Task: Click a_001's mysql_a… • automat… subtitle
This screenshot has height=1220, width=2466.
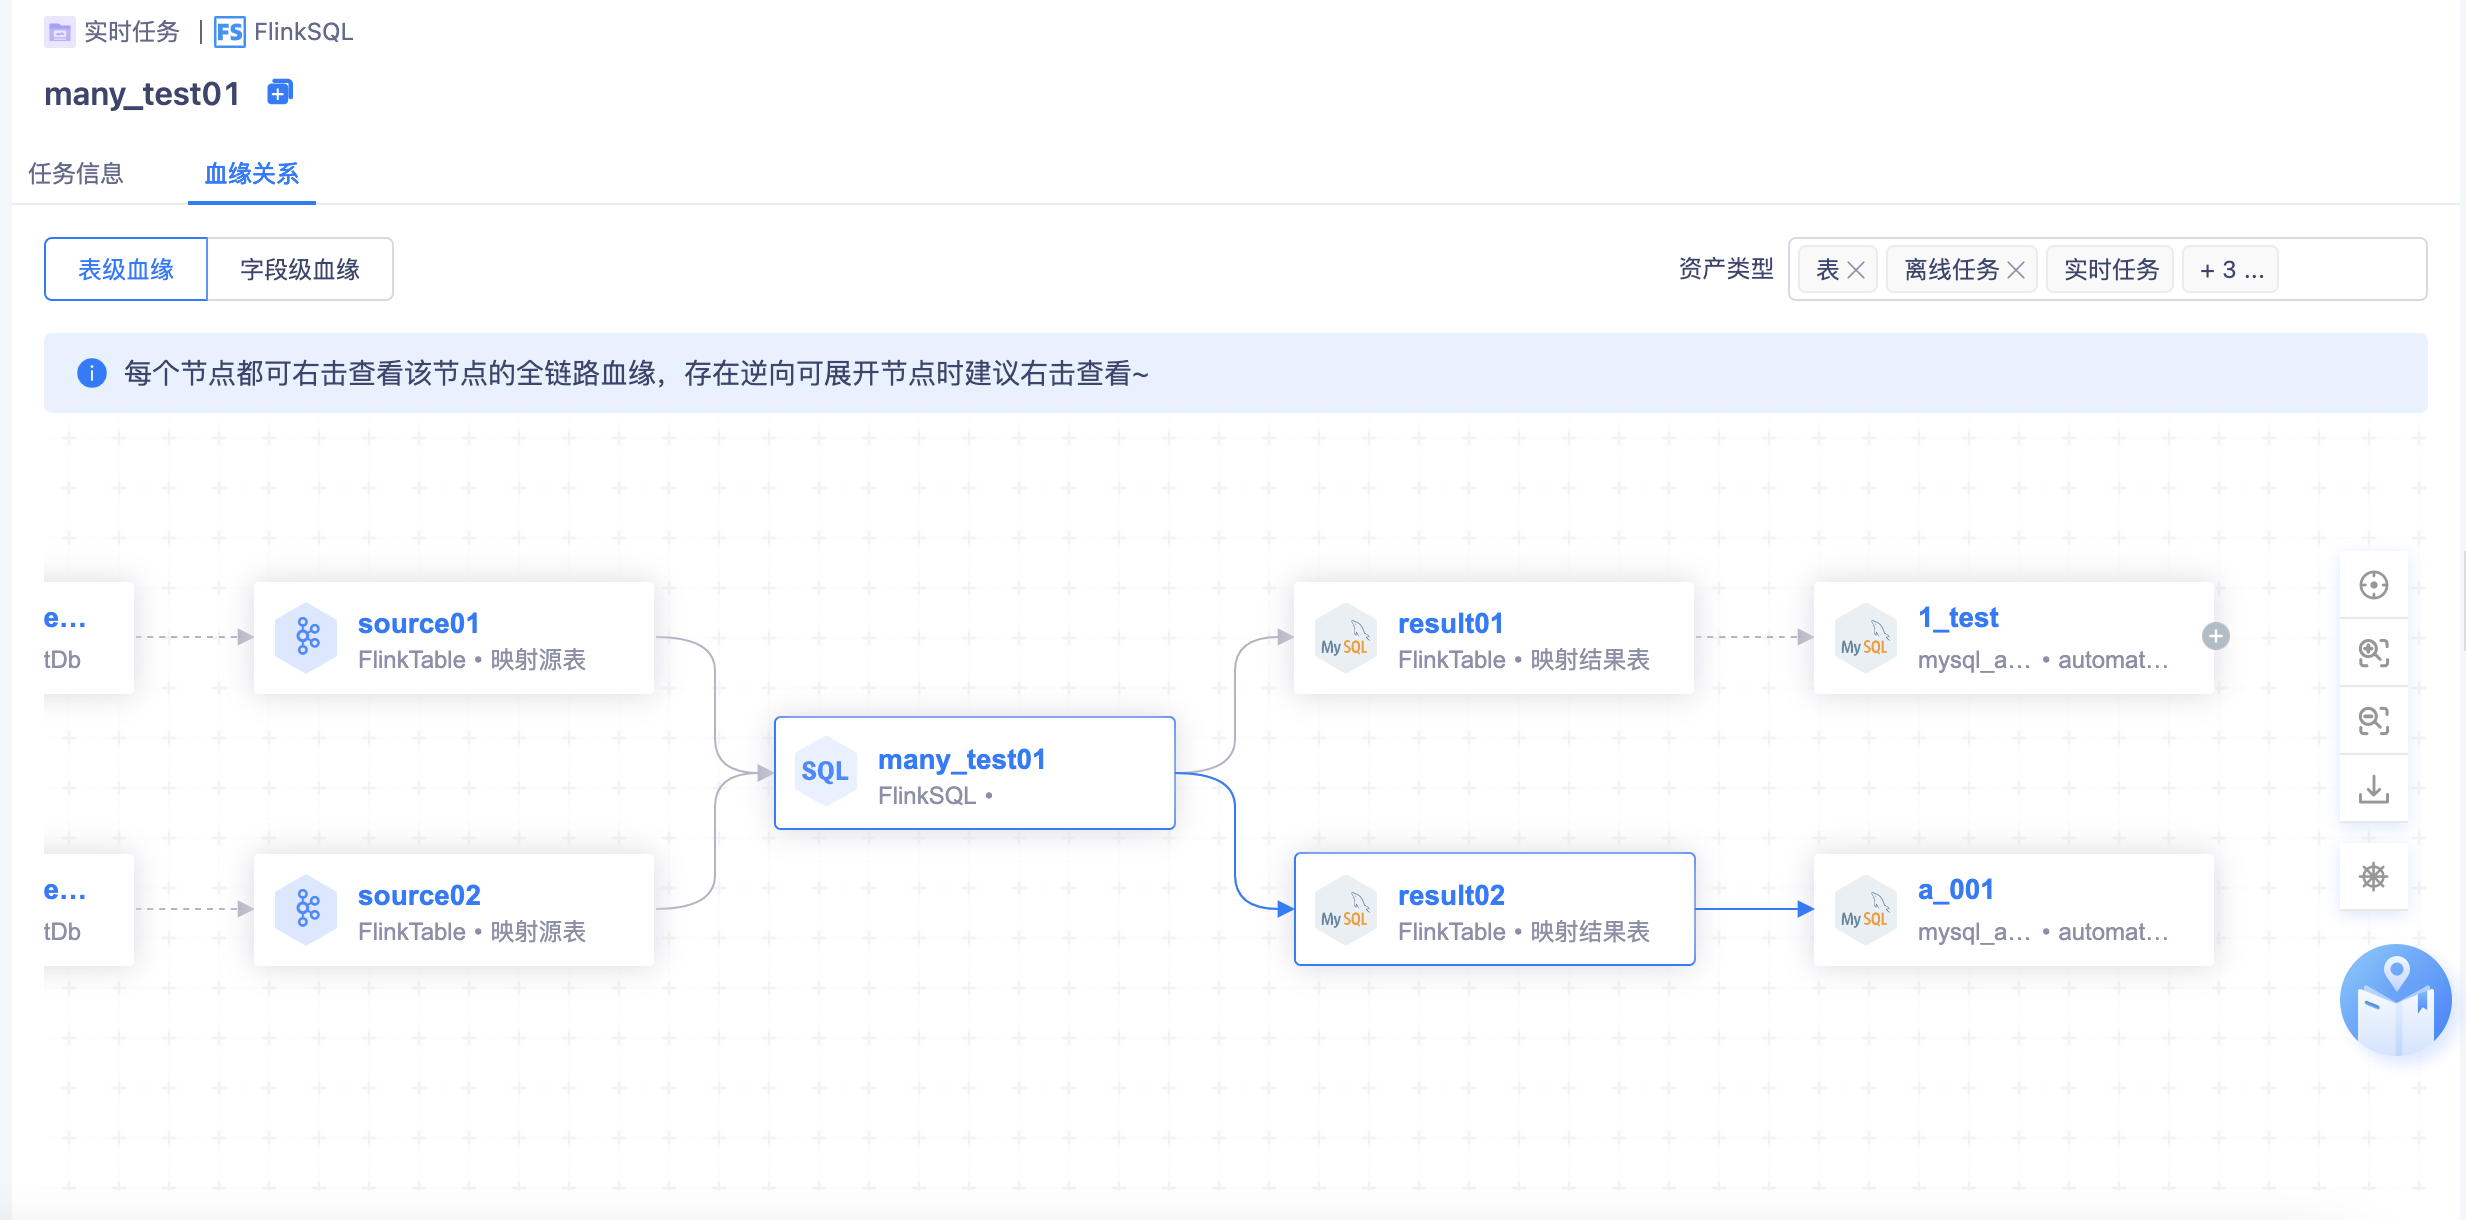Action: [2043, 932]
